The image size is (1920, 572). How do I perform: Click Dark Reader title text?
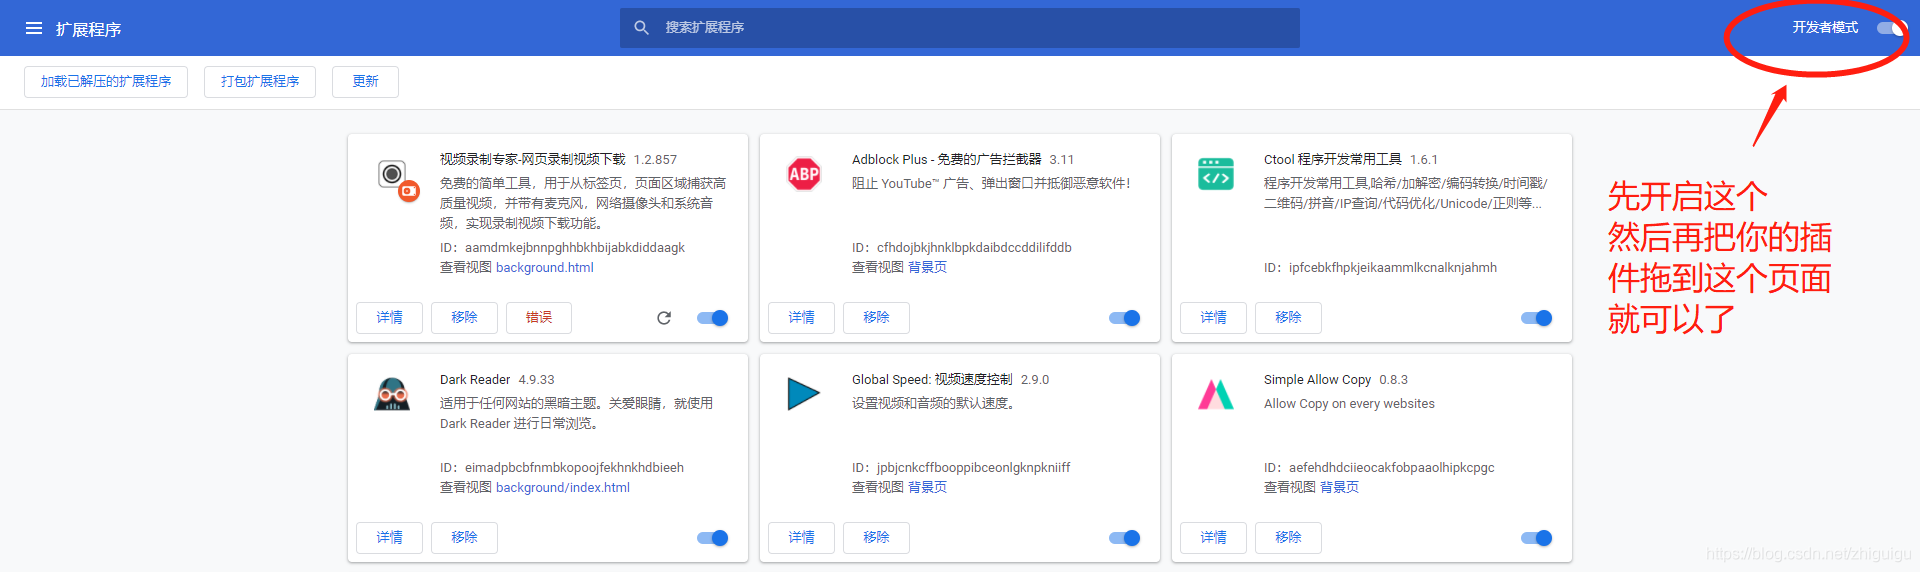(475, 380)
